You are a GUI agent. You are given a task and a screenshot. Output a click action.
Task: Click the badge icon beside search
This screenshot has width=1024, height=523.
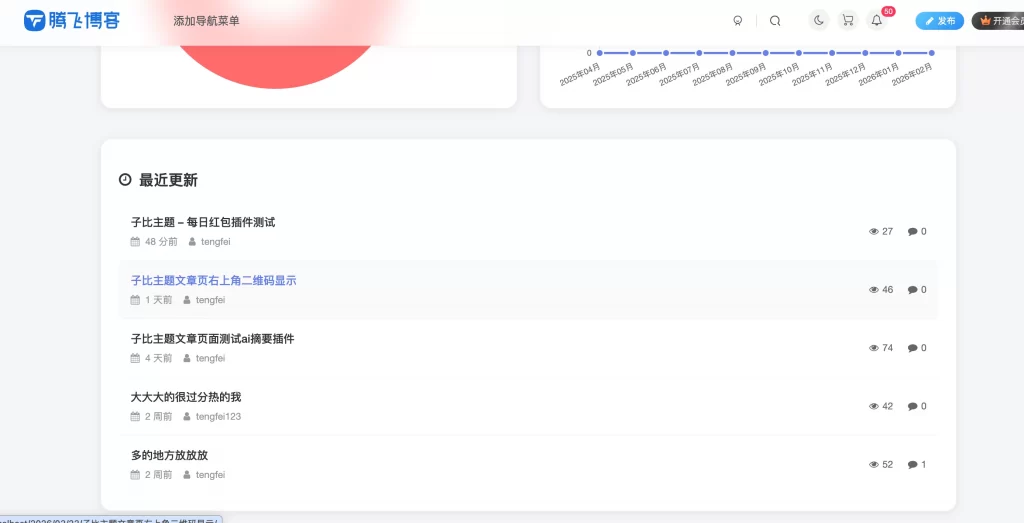[x=738, y=21]
